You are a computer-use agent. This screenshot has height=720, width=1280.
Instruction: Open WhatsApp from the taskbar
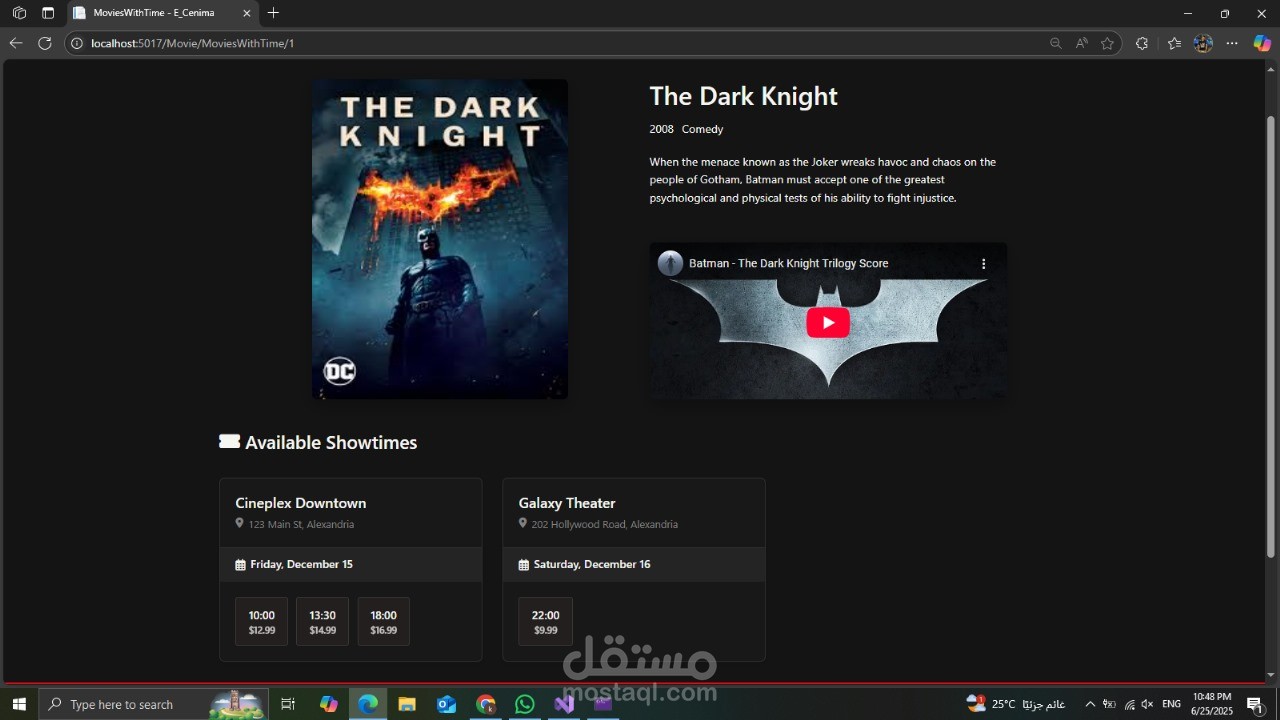(x=525, y=704)
